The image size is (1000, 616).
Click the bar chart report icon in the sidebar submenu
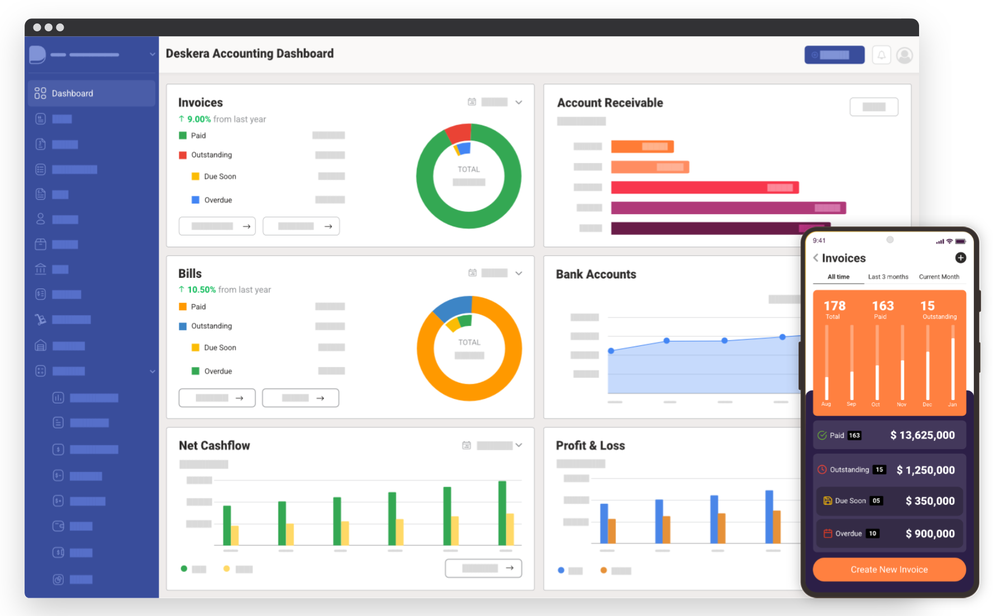[x=58, y=398]
